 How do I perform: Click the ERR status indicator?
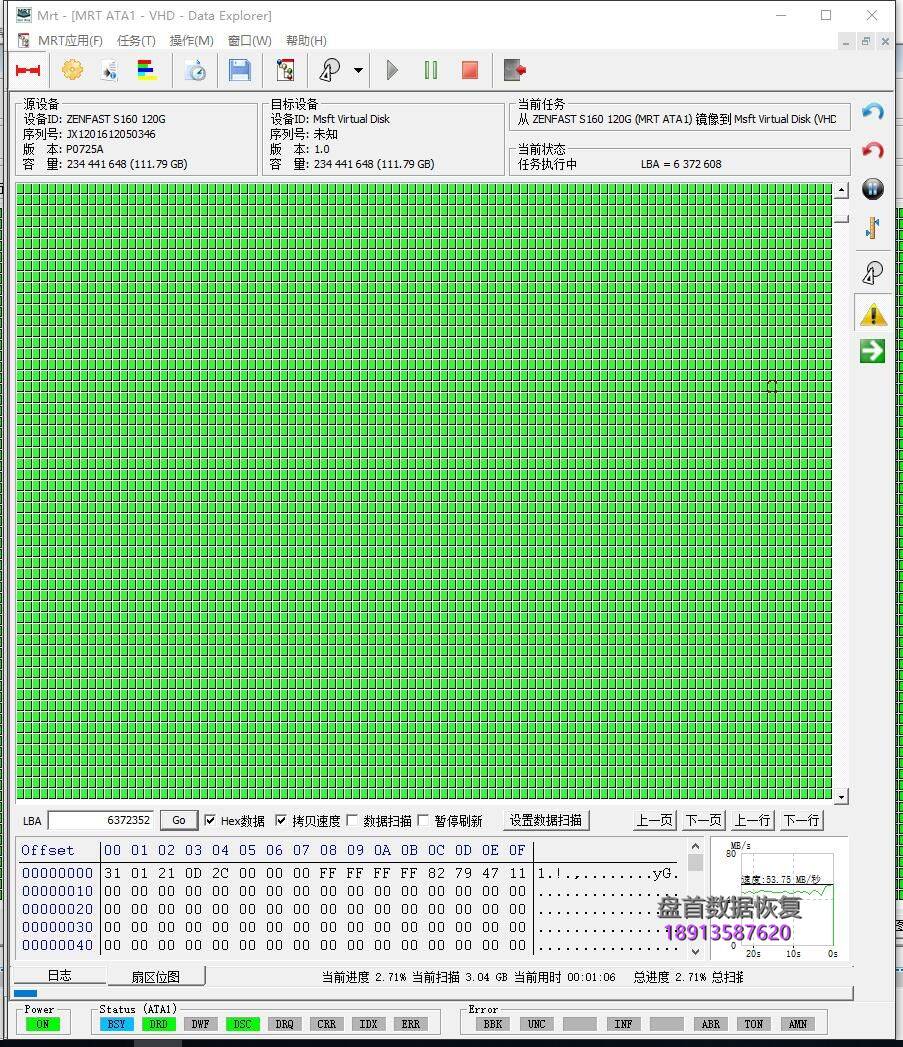point(411,1024)
